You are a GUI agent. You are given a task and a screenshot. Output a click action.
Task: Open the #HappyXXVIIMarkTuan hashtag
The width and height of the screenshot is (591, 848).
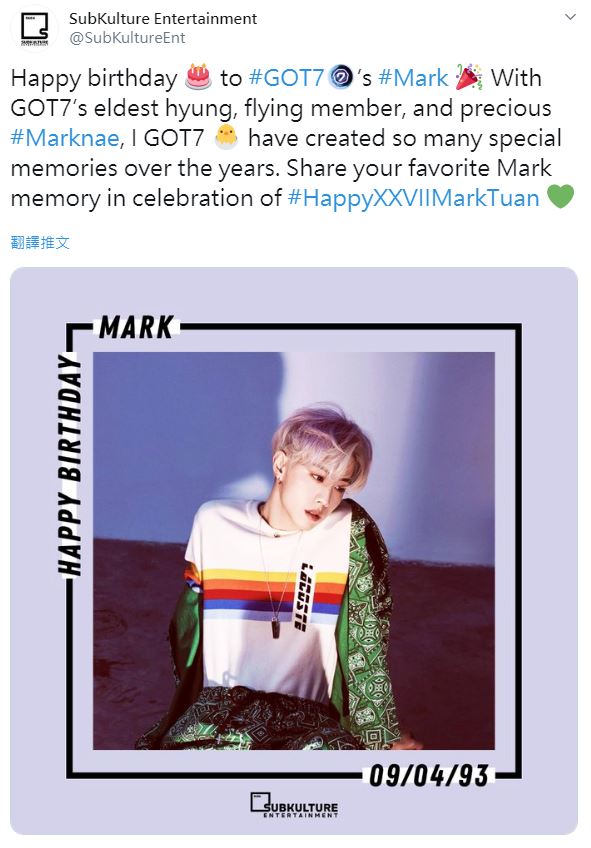[414, 198]
